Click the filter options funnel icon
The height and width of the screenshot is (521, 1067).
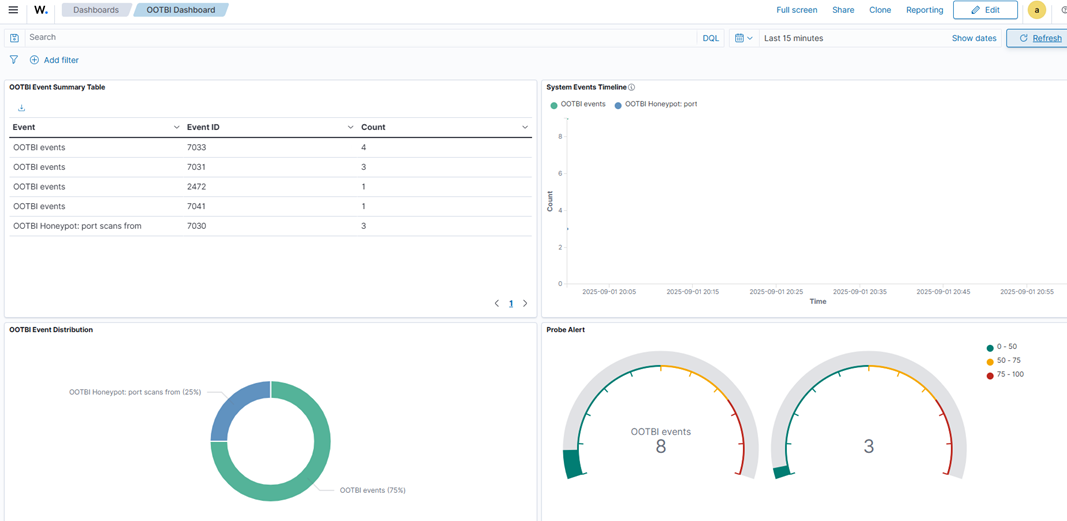[14, 60]
